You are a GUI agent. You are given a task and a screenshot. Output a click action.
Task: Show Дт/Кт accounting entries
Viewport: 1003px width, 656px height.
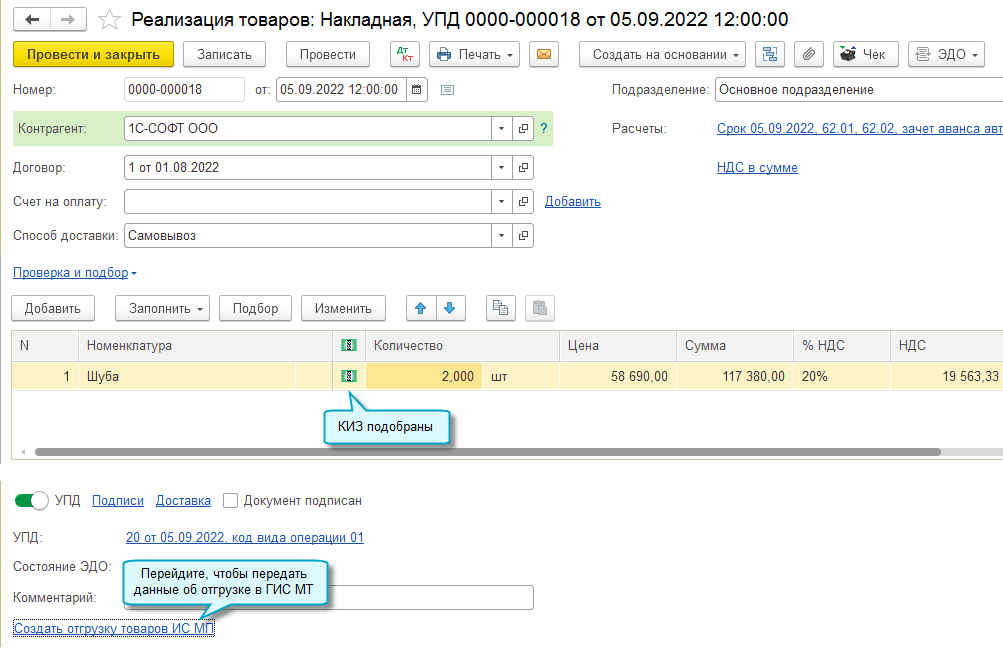click(x=405, y=54)
